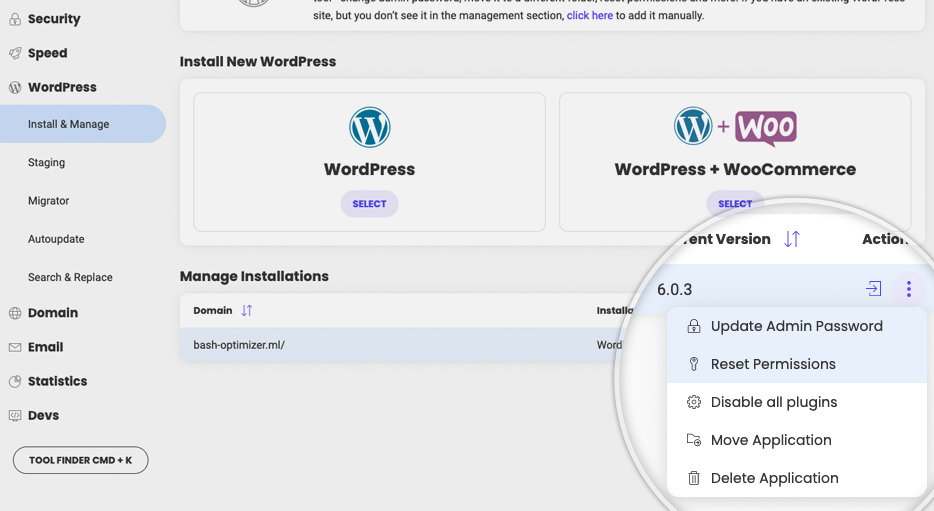
Task: Open the three-dot actions kebab menu
Action: point(908,289)
